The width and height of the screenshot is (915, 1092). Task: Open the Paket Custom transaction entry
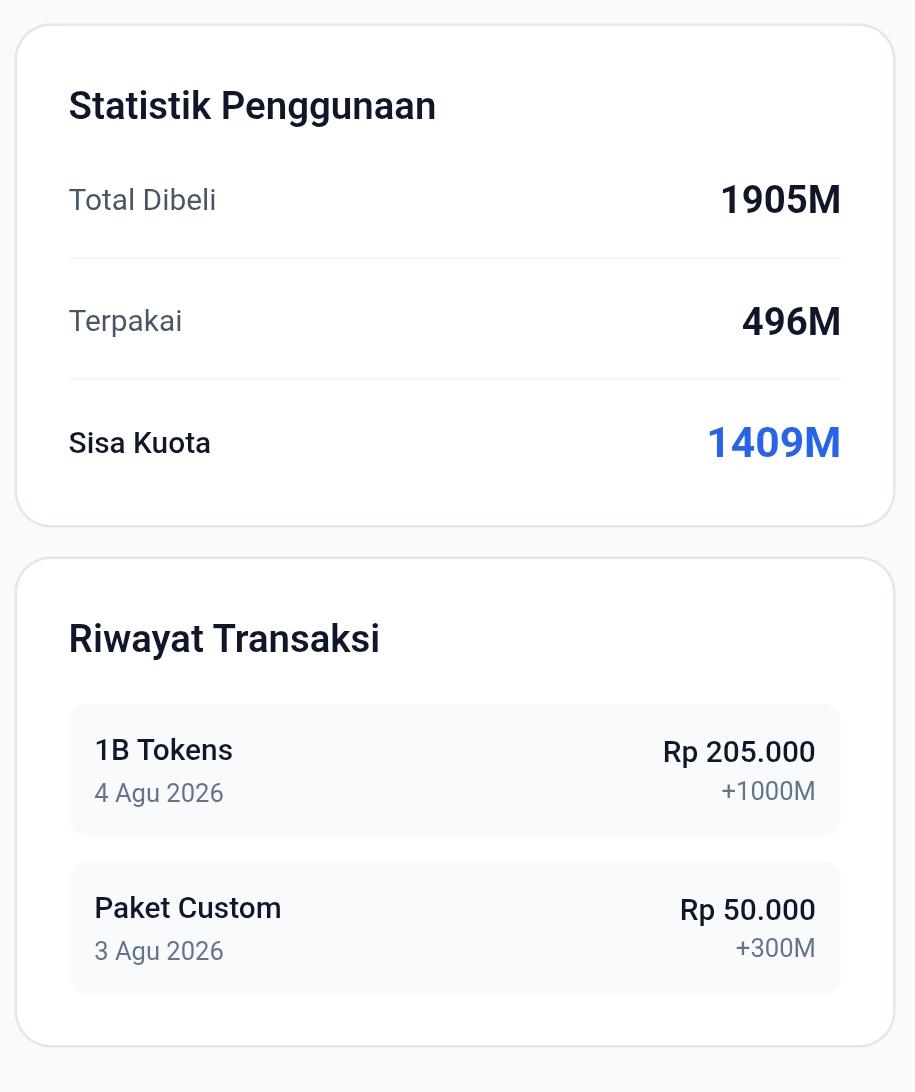455,928
